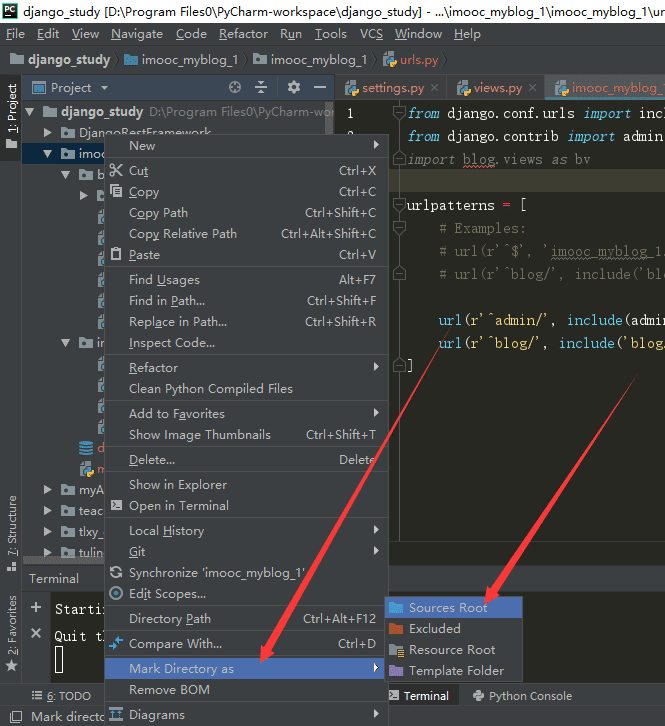The image size is (665, 726).
Task: Click the scroll-from-source target icon
Action: tap(235, 87)
